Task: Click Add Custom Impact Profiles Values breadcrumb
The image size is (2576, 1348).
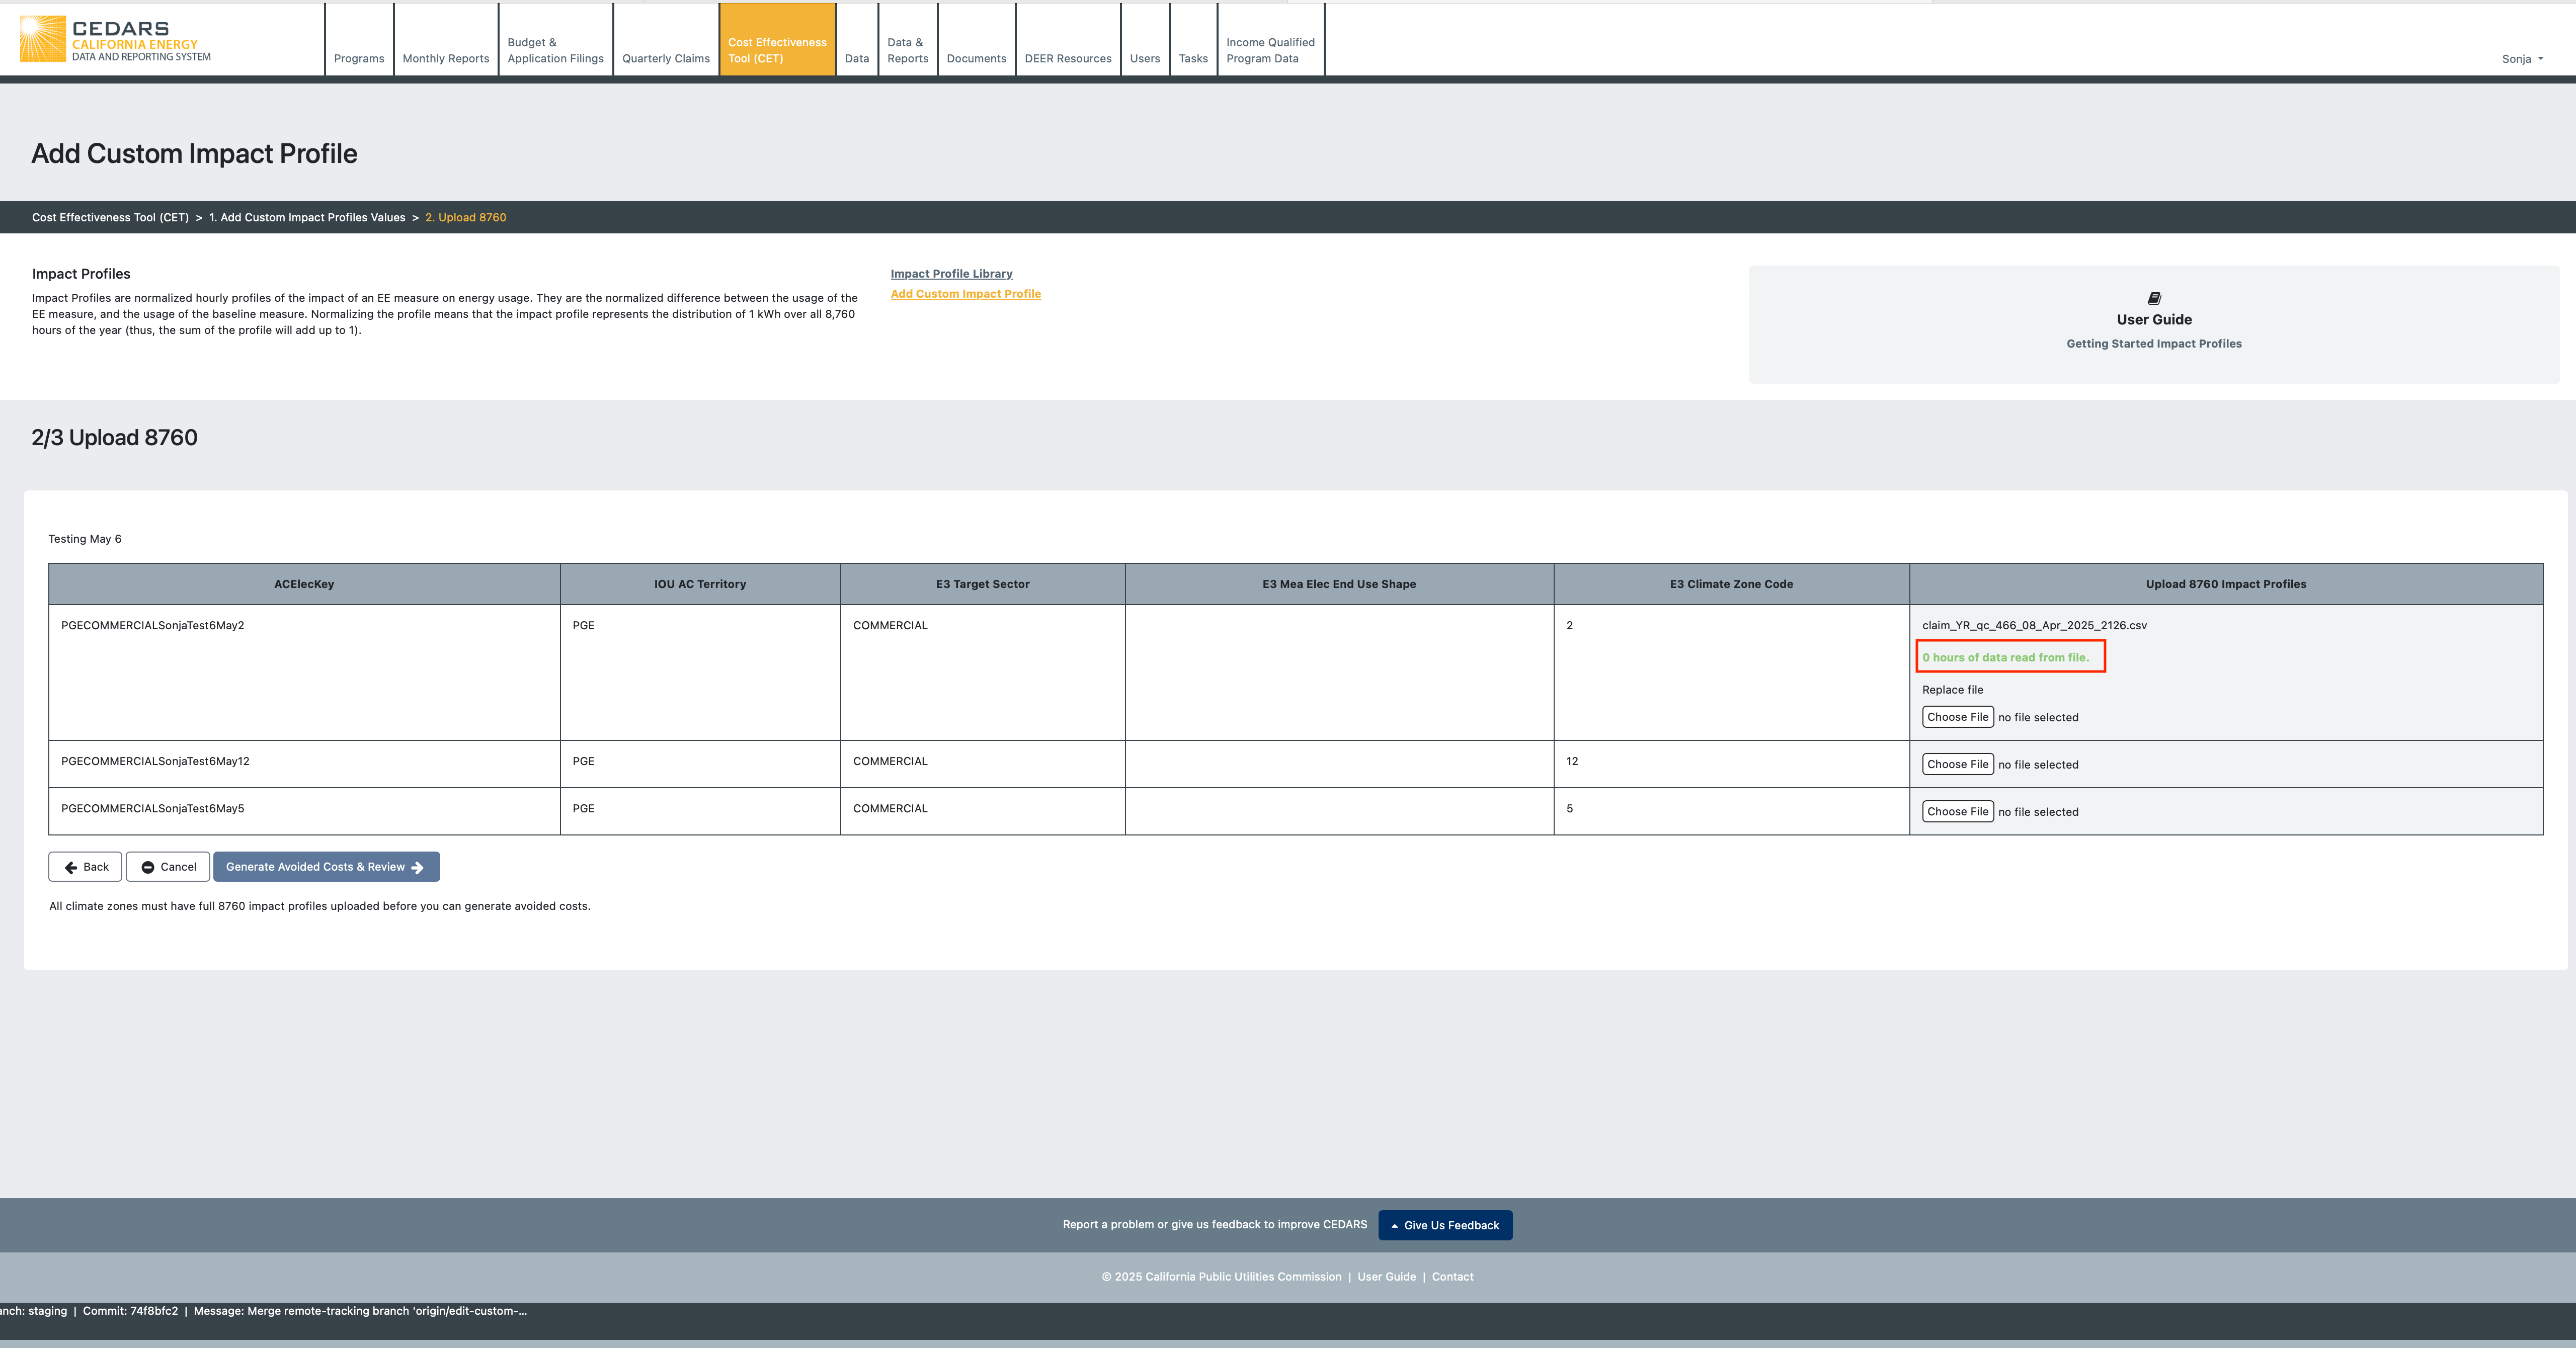Action: coord(307,217)
